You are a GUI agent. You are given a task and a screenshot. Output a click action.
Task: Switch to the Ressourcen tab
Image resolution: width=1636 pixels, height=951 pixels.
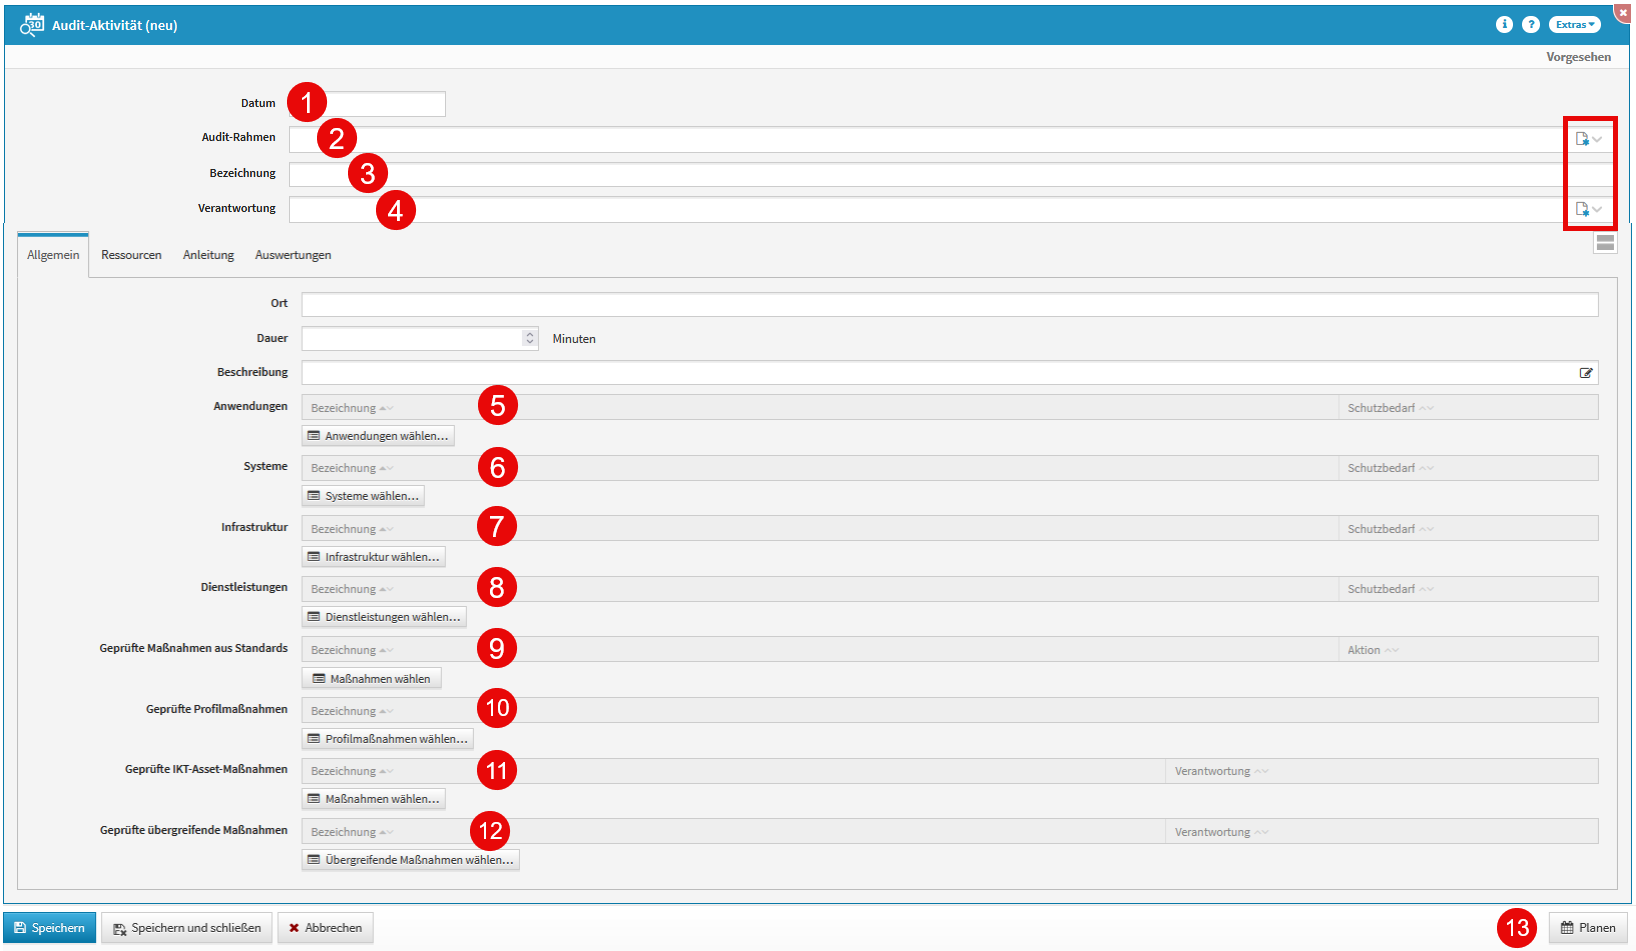pyautogui.click(x=131, y=255)
